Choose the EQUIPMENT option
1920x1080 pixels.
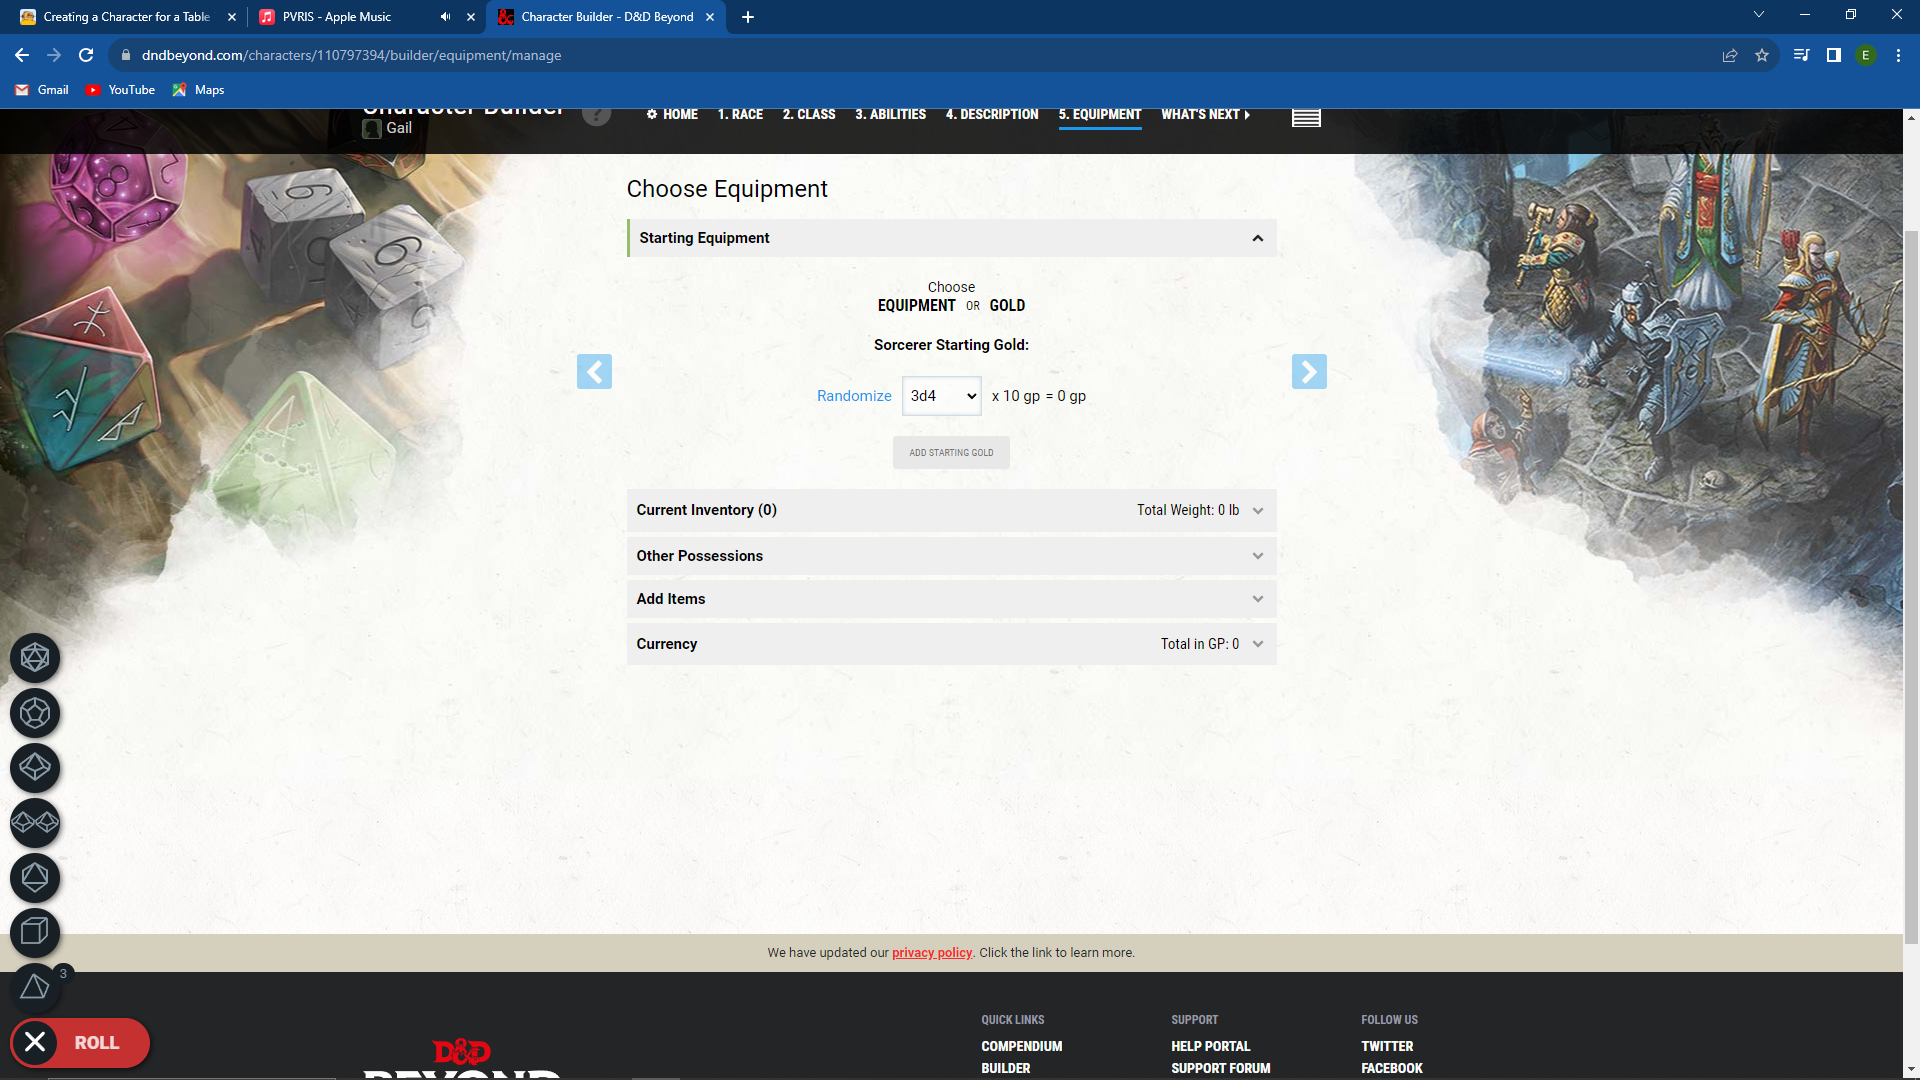tap(916, 306)
